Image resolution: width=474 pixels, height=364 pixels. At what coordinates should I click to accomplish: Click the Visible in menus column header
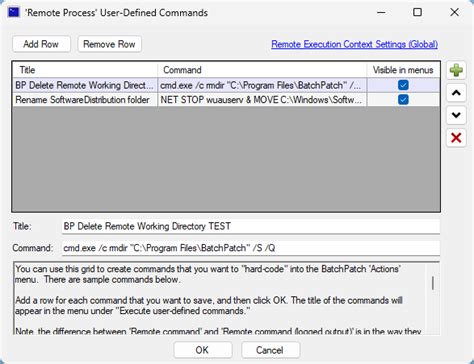pos(403,70)
